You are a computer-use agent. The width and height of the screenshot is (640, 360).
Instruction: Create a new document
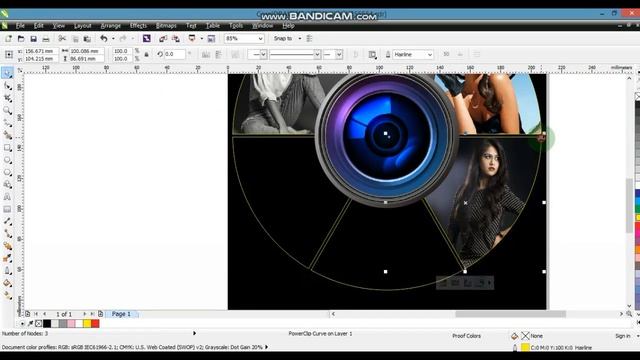click(x=8, y=38)
